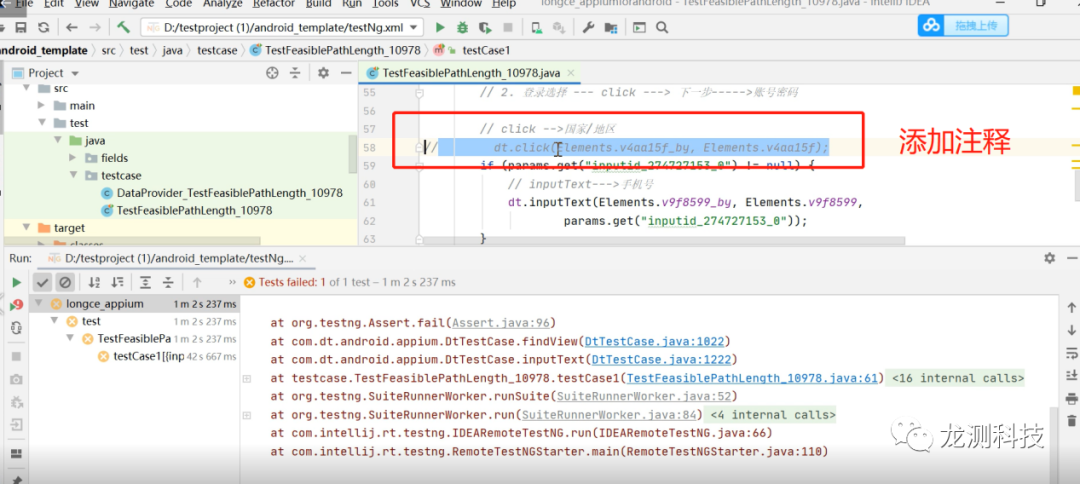Open Run panel settings gear
Image resolution: width=1080 pixels, height=484 pixels.
click(1049, 257)
